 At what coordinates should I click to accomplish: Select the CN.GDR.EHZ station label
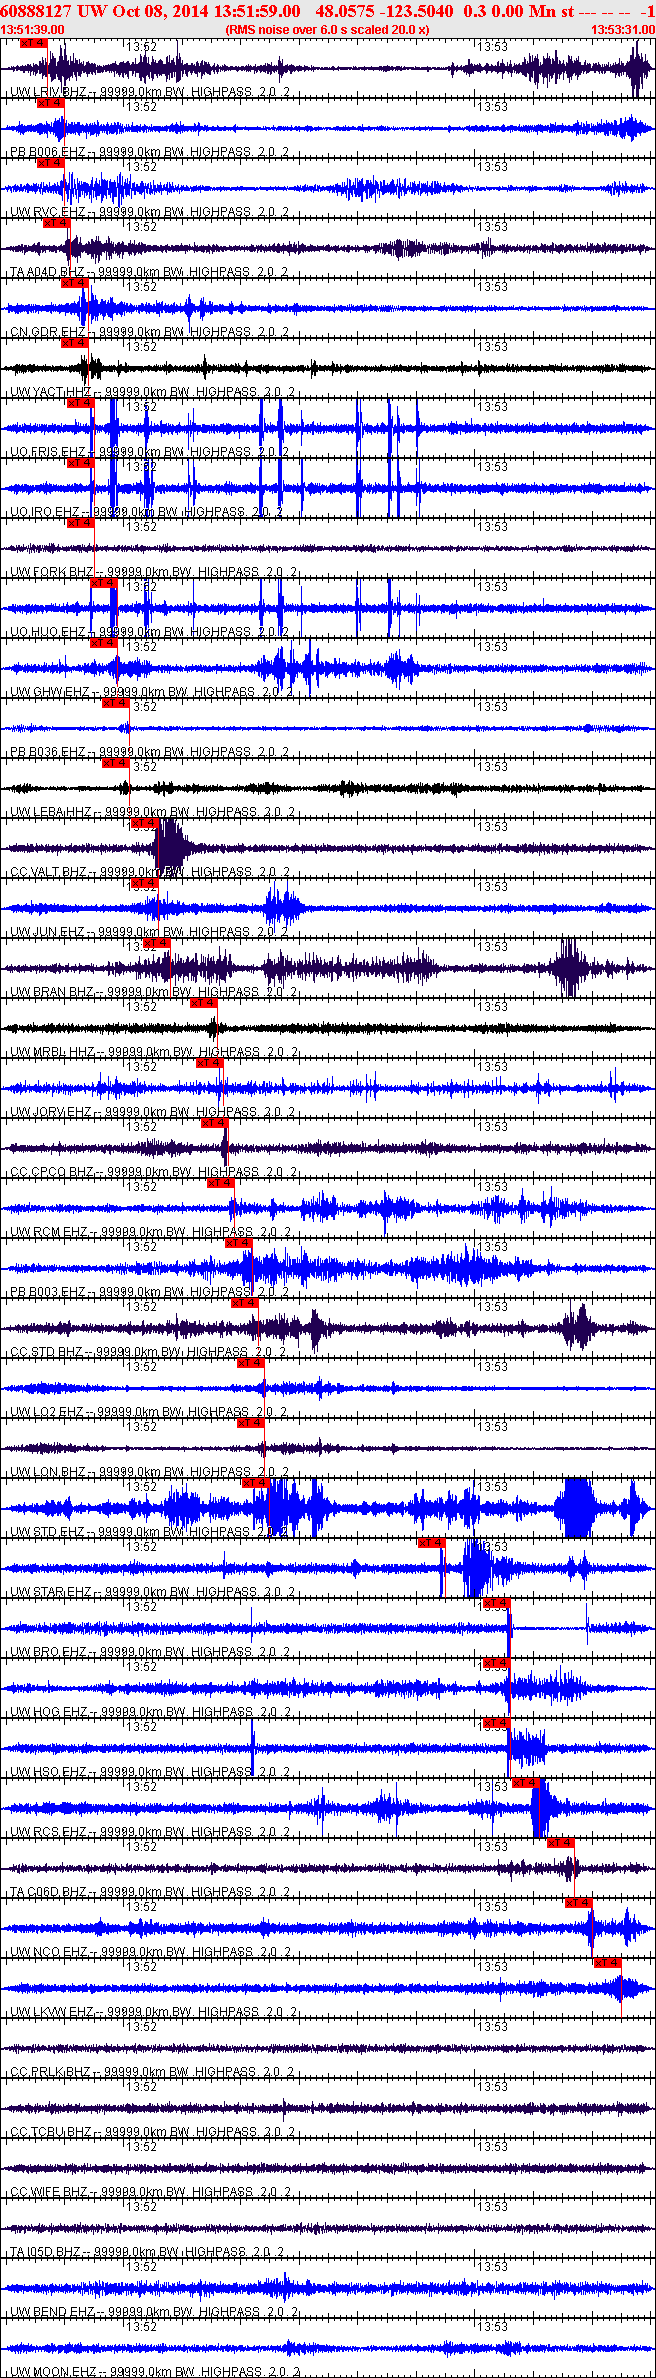coord(48,332)
